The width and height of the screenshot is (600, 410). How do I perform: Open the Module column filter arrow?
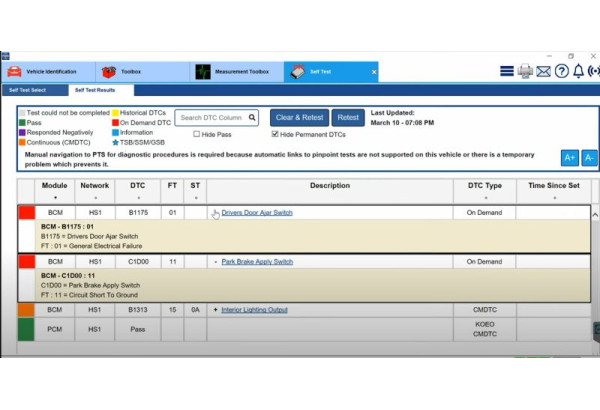click(x=54, y=197)
